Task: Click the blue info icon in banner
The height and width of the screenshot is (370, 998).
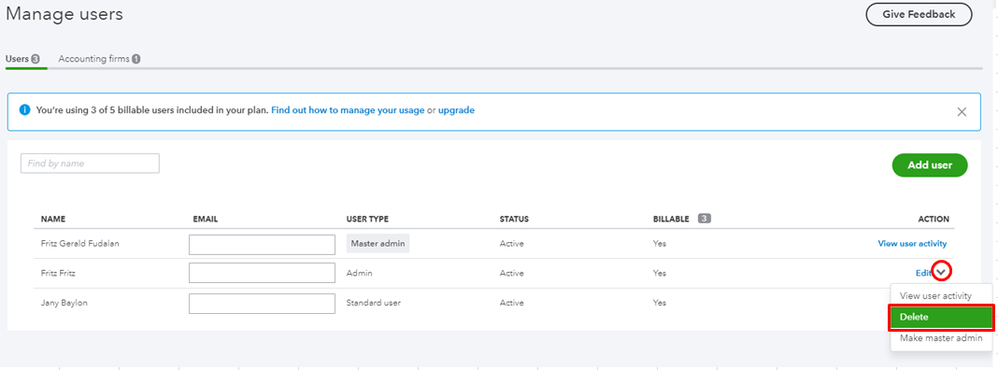Action: [25, 110]
